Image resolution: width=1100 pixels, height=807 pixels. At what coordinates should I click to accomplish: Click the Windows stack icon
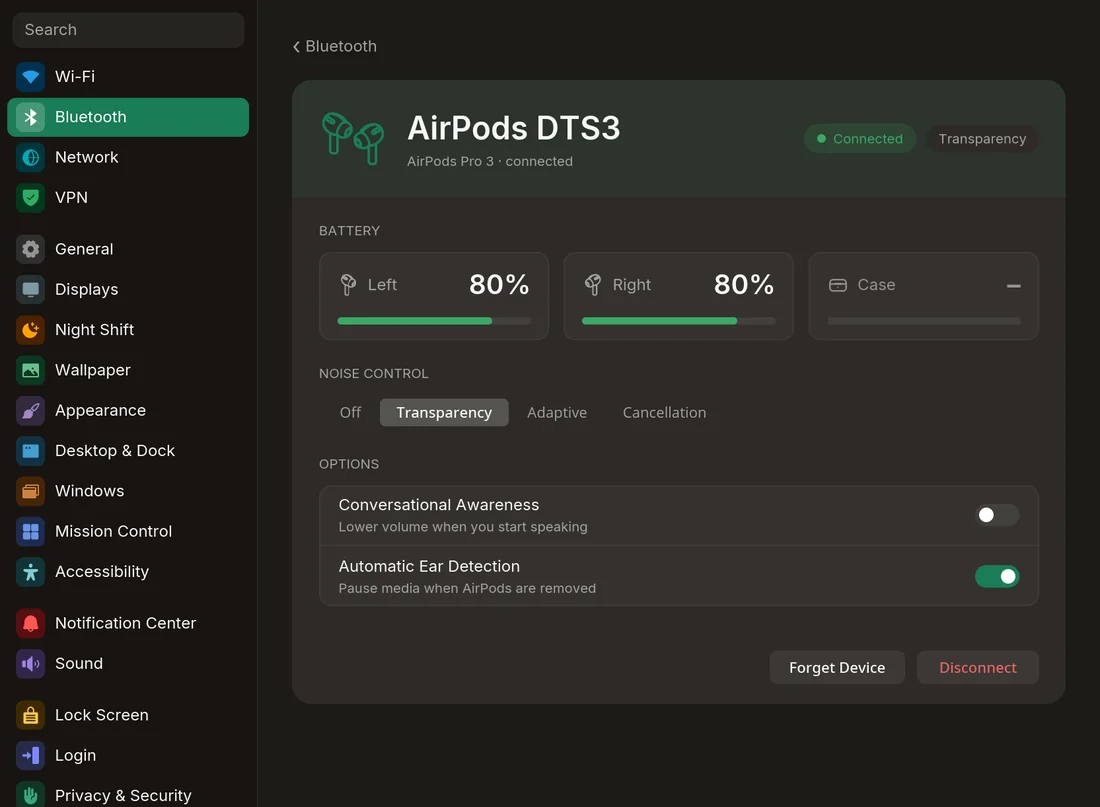30,491
